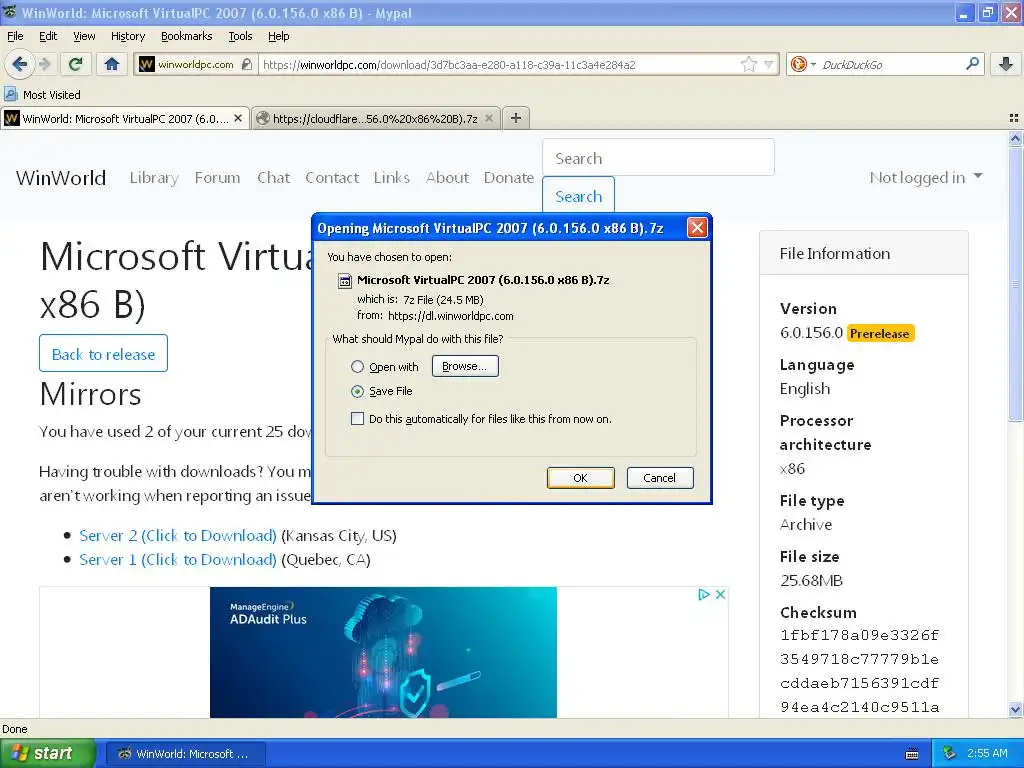Close the cloudflare 7z tab
This screenshot has width=1024, height=768.
pos(488,118)
